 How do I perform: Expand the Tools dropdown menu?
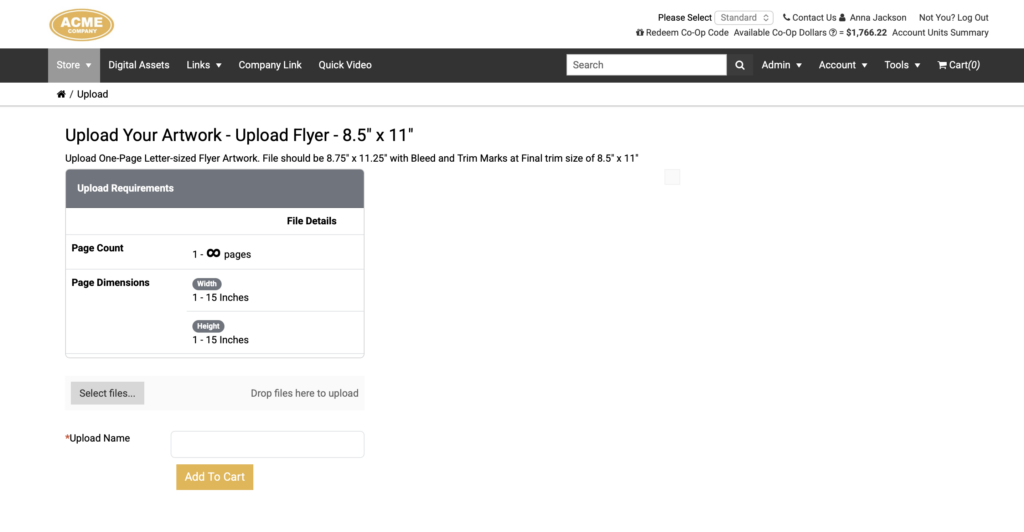click(902, 65)
